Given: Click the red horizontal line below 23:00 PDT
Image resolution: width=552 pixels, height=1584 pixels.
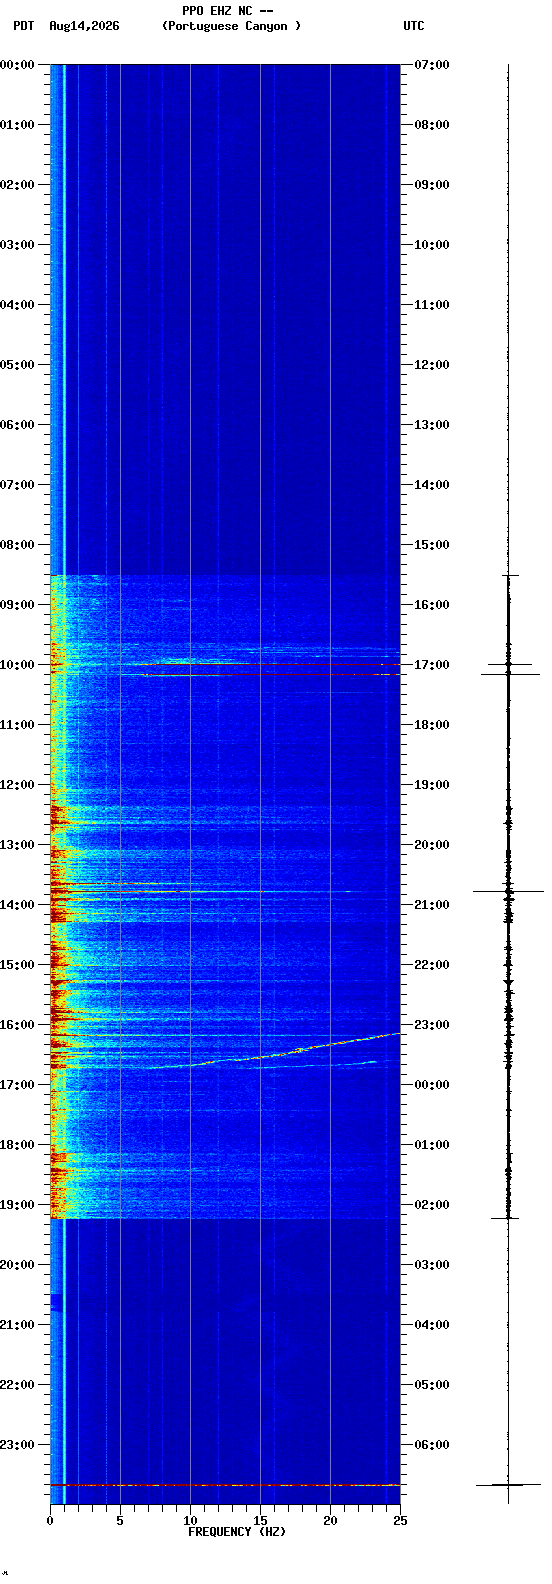Looking at the screenshot, I should (225, 1485).
